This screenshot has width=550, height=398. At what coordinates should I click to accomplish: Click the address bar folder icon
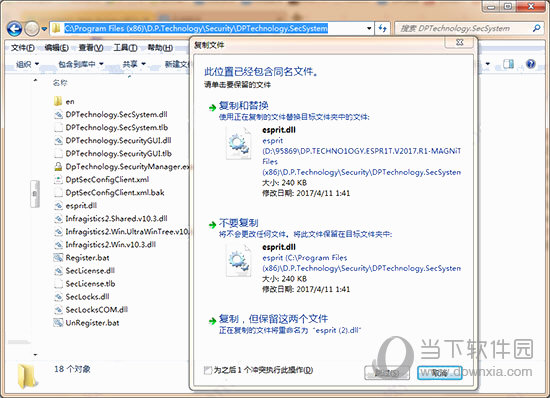(x=56, y=28)
